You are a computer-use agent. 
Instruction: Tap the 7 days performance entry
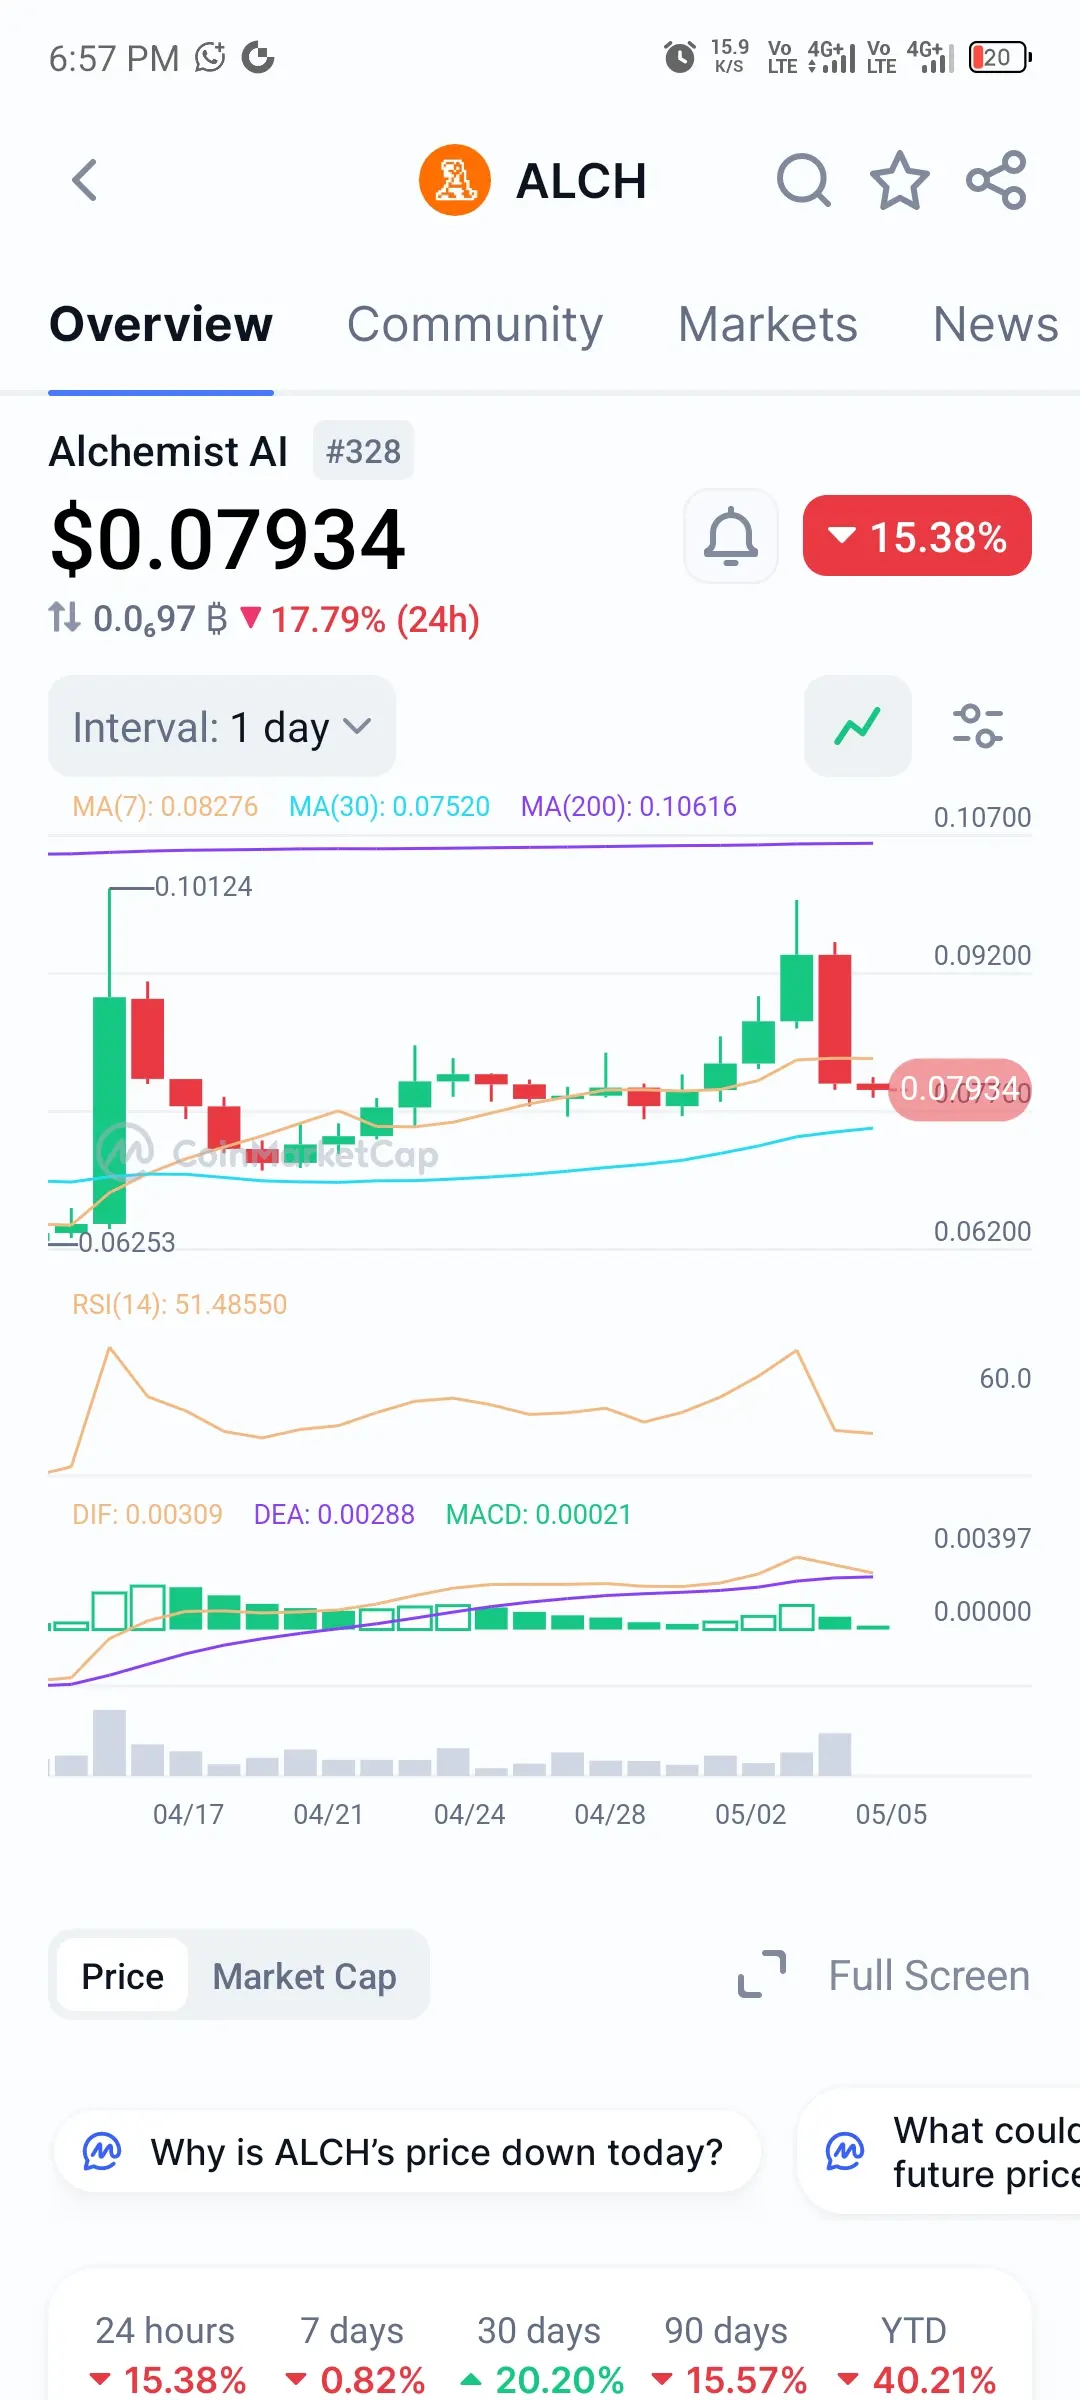pyautogui.click(x=353, y=2355)
